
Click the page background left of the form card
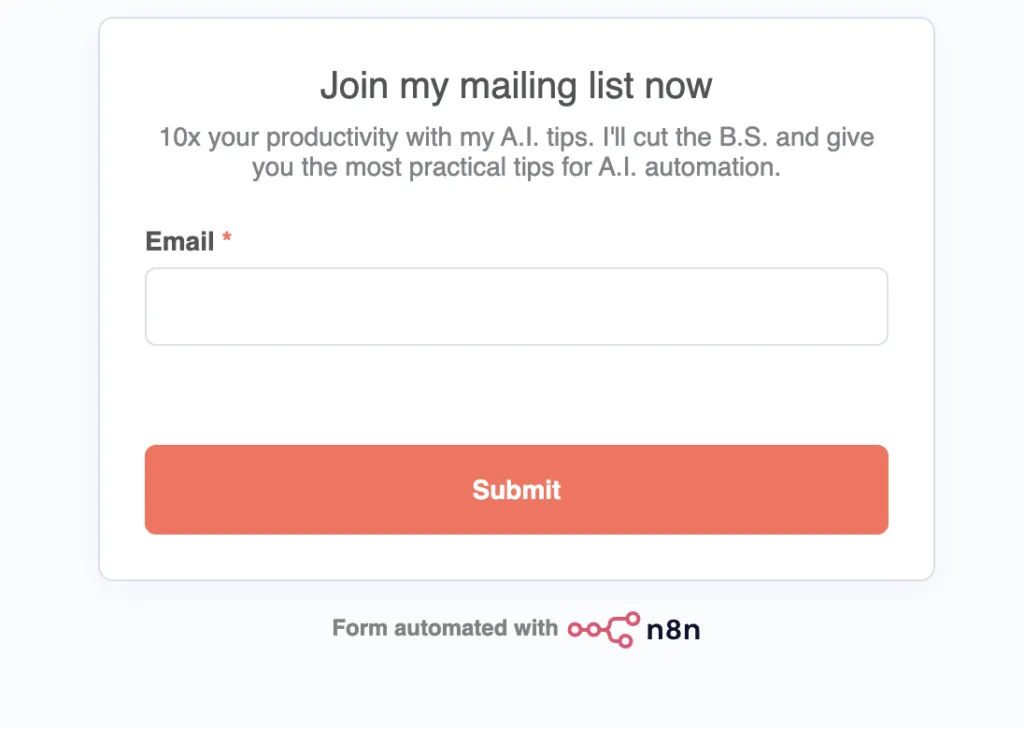[48, 300]
